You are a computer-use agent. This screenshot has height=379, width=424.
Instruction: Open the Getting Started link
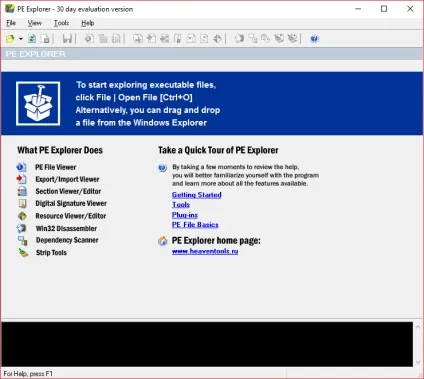point(197,195)
